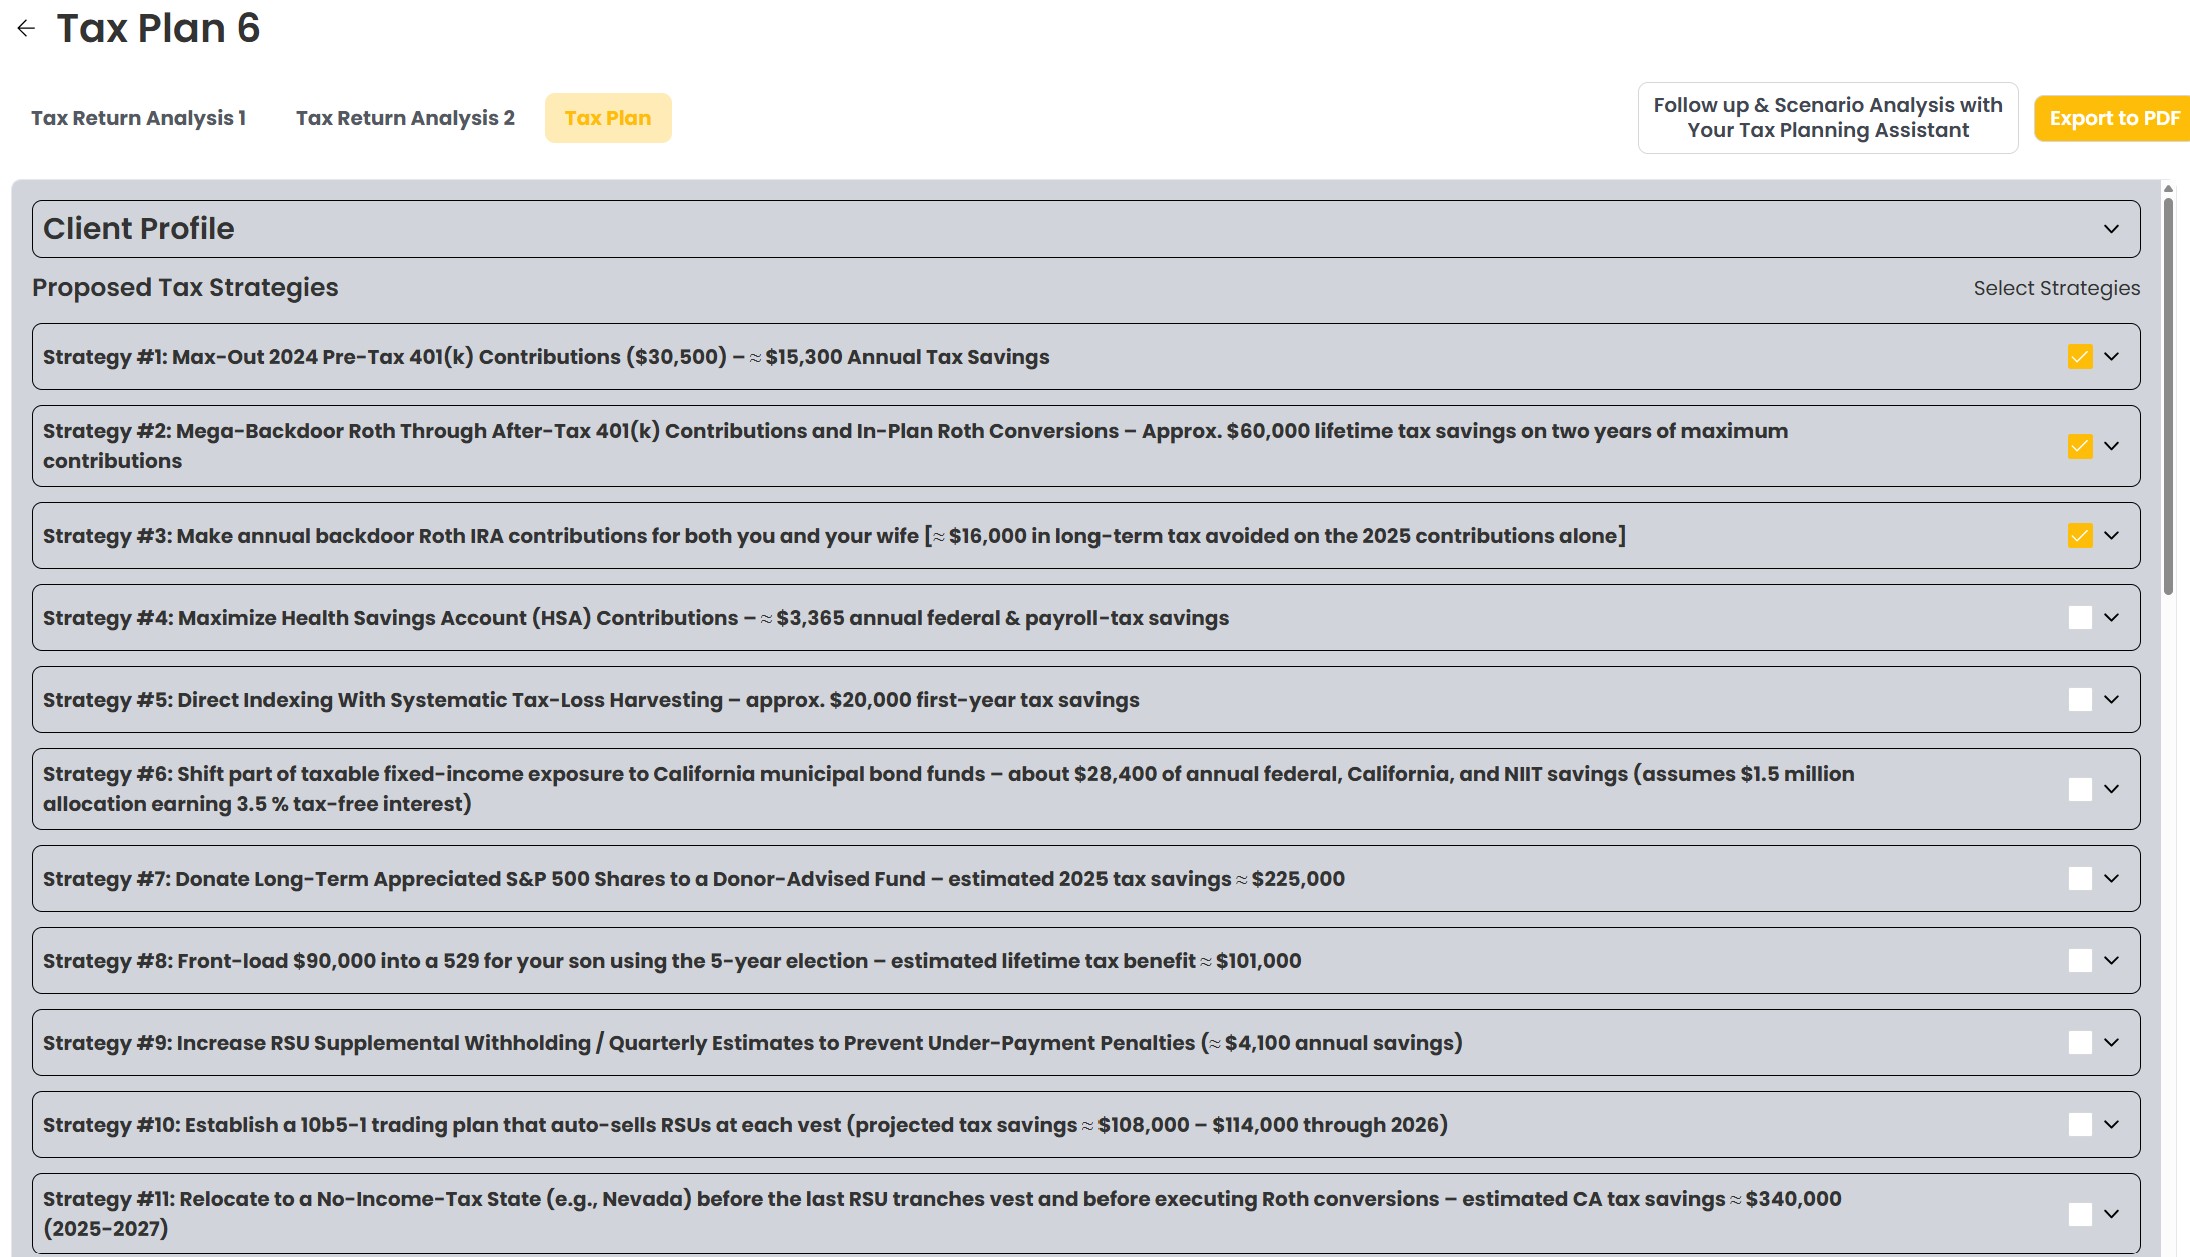Viewport: 2190px width, 1257px height.
Task: Deselect the Strategy #3 backdoor Roth IRA checkbox
Action: [2080, 536]
